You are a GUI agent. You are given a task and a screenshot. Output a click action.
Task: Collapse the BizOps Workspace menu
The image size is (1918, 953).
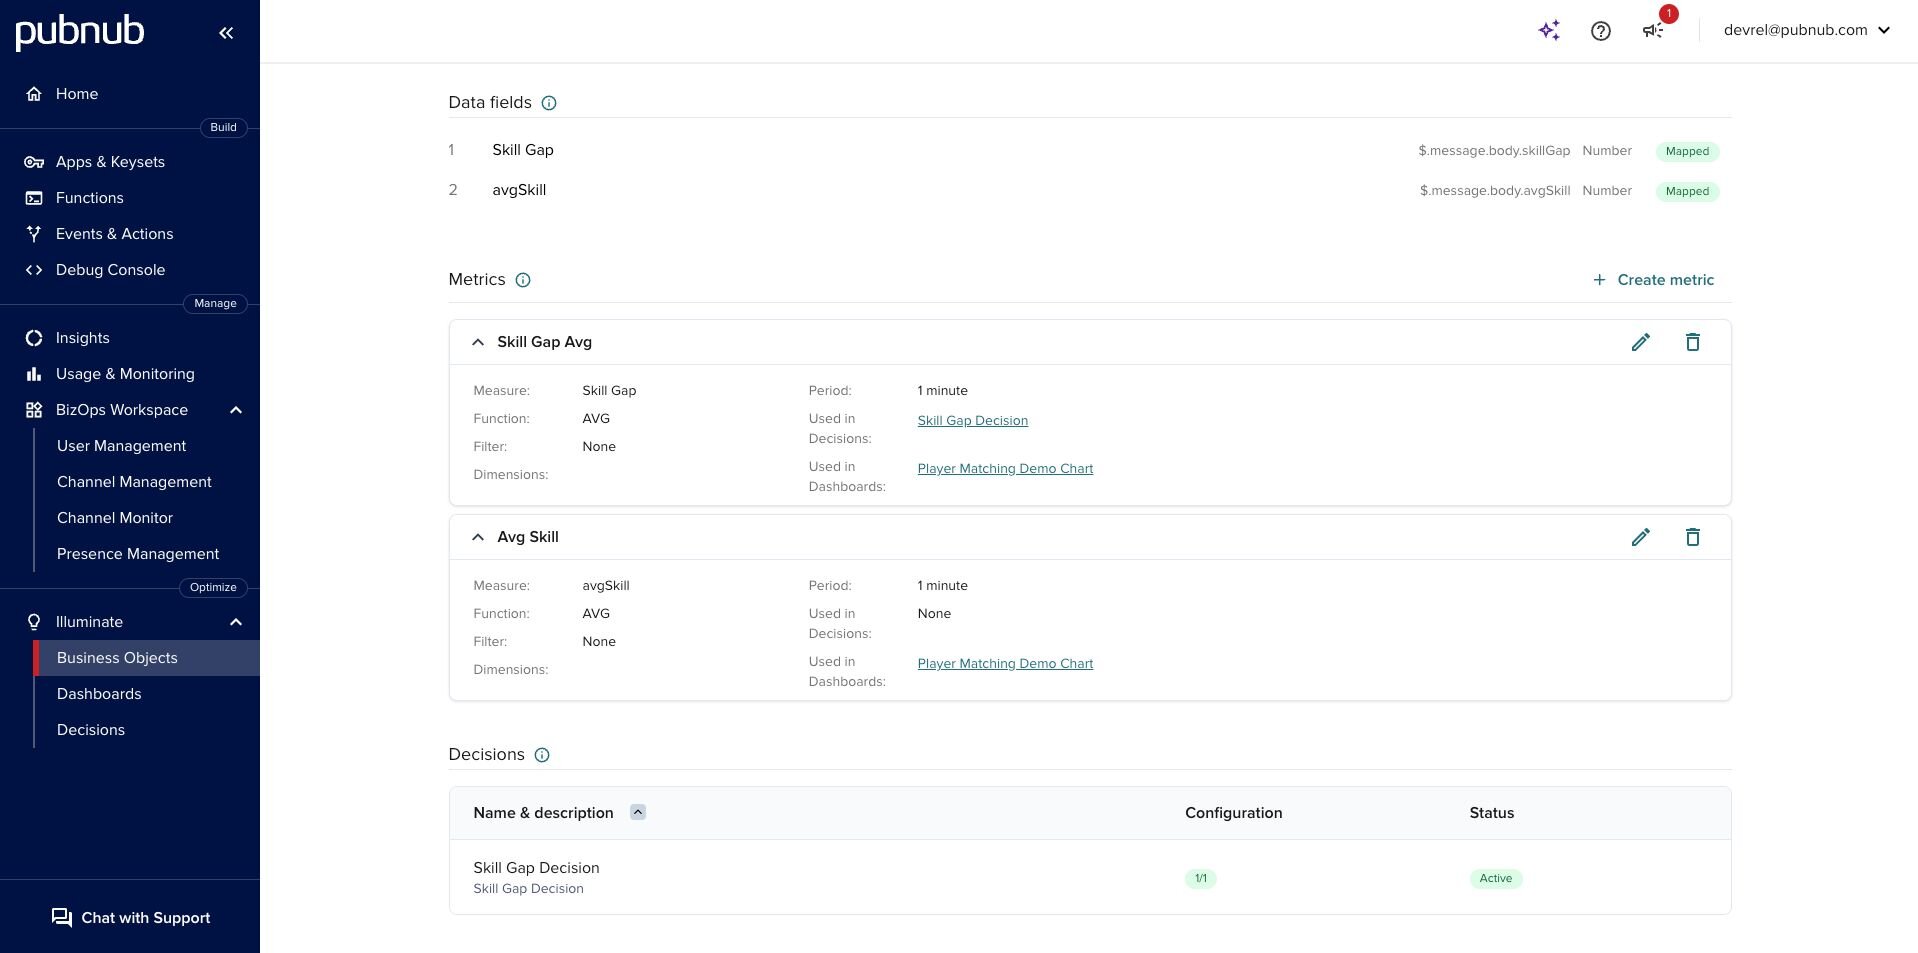[x=236, y=410]
